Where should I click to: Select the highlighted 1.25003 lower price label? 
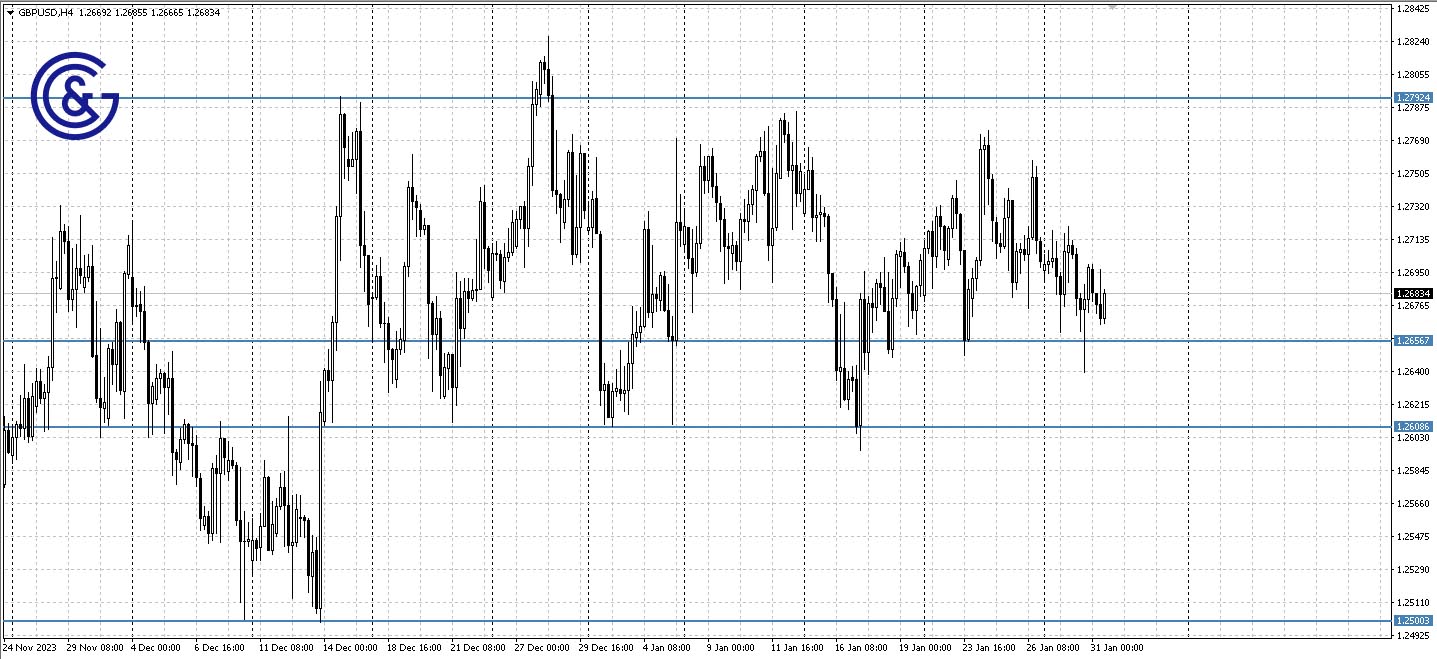pos(1415,620)
